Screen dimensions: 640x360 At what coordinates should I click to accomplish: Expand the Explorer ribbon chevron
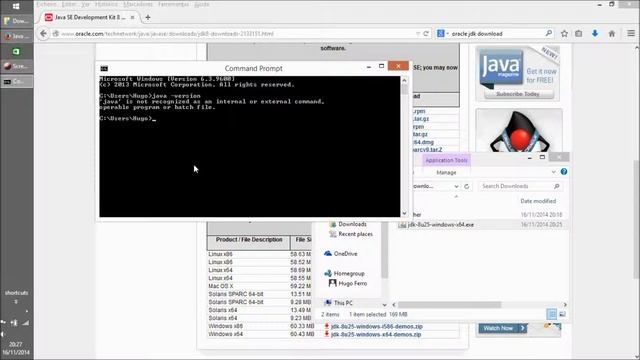[x=553, y=172]
